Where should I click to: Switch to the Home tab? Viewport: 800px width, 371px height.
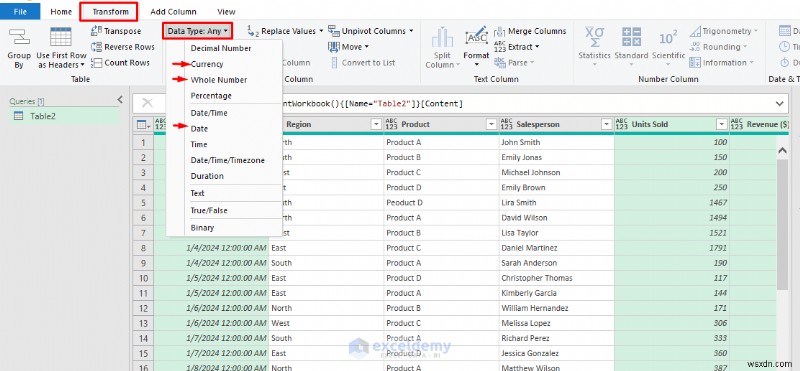pos(61,12)
